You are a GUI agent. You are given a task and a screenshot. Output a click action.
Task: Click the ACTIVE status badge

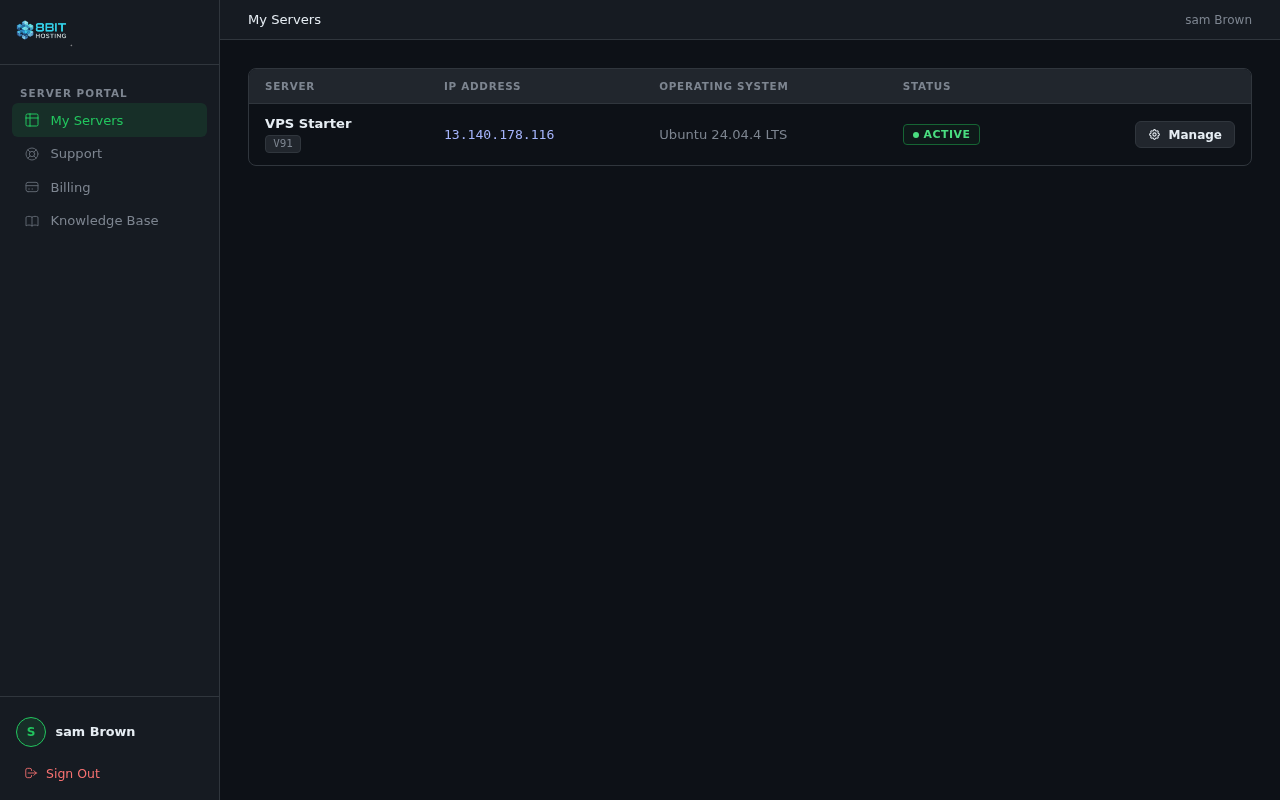pos(941,135)
